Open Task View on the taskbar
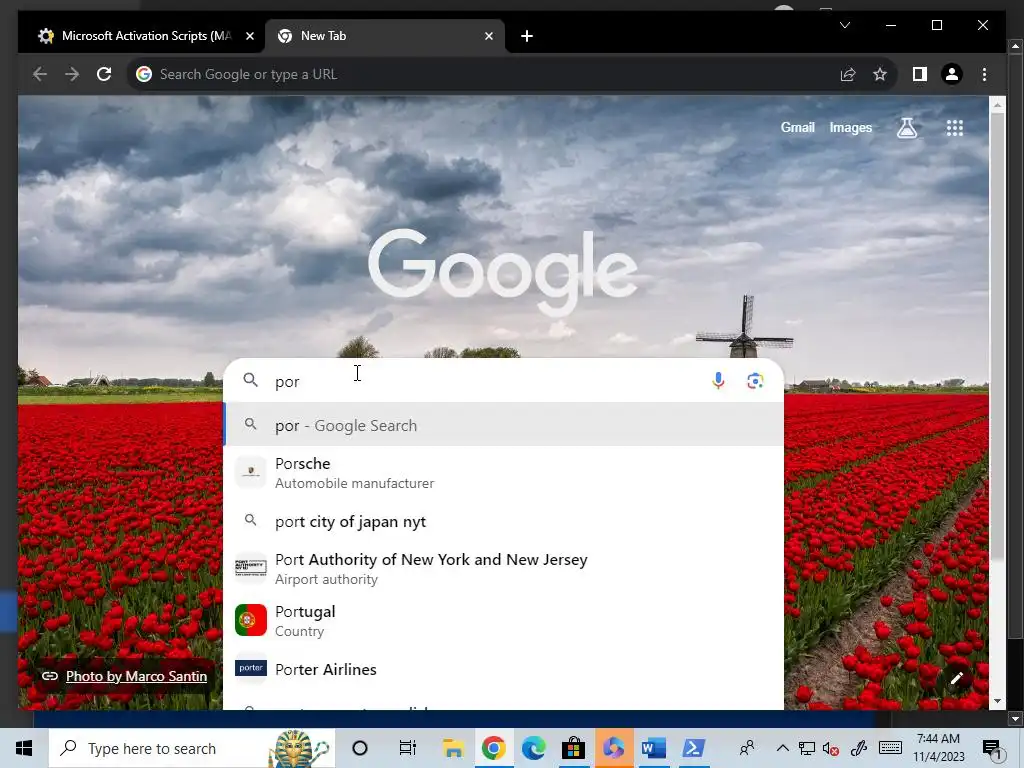This screenshot has height=768, width=1024. [x=408, y=748]
